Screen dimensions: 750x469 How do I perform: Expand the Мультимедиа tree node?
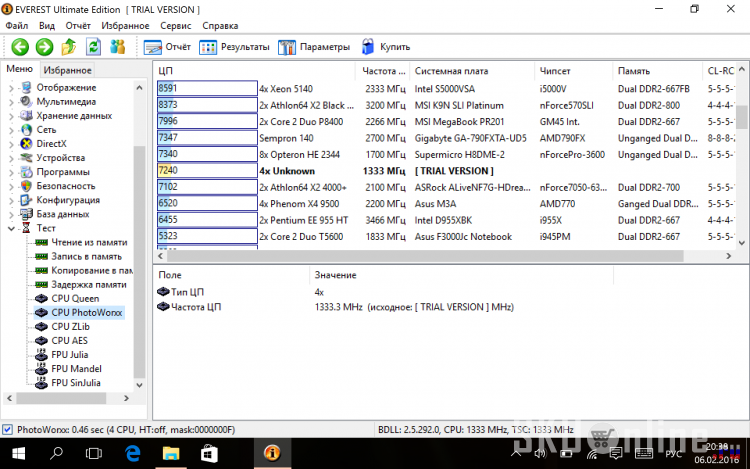click(11, 102)
